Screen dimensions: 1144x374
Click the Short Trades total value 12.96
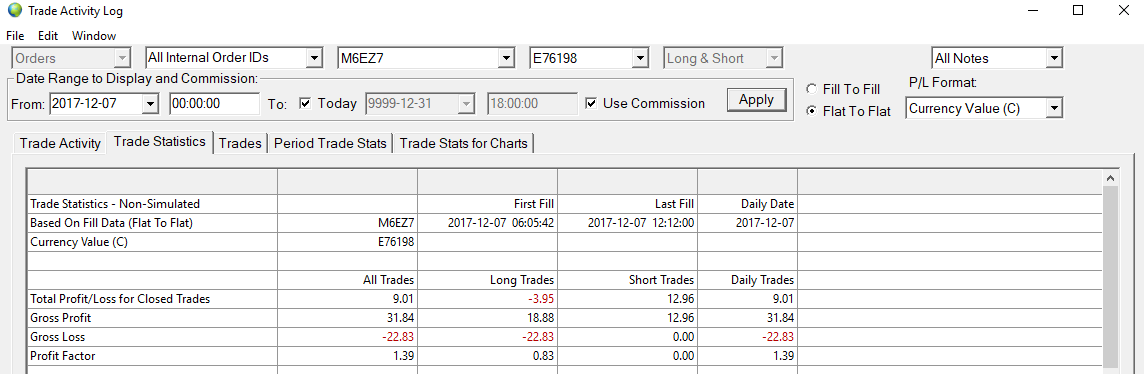pos(680,298)
